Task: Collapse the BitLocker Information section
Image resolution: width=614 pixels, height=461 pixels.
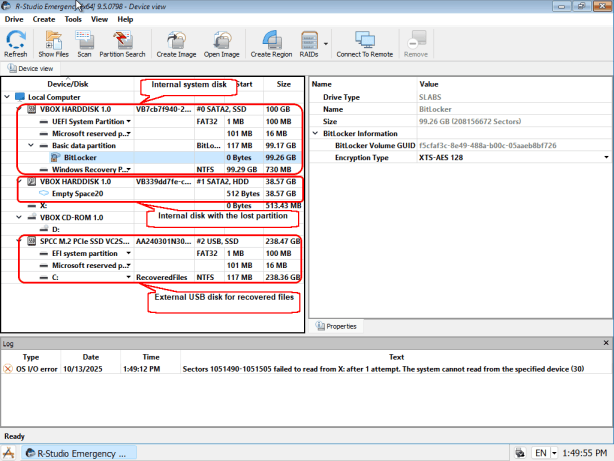Action: tap(316, 133)
